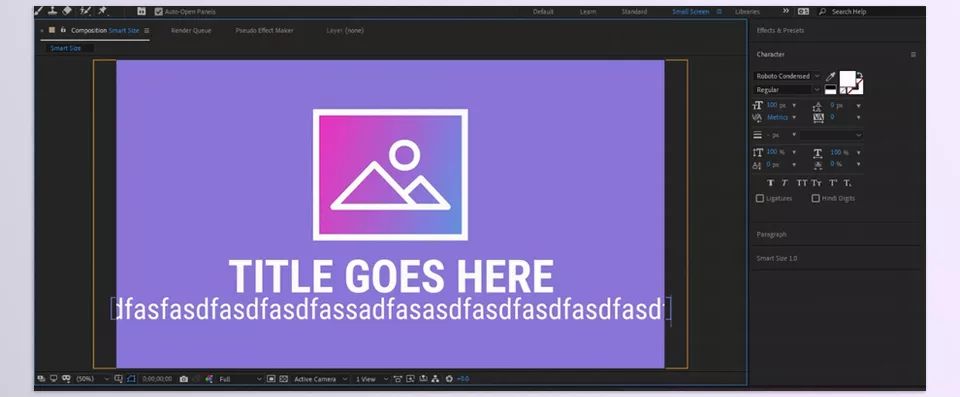Open the Regular font style dropdown
The width and height of the screenshot is (960, 397).
(x=787, y=90)
